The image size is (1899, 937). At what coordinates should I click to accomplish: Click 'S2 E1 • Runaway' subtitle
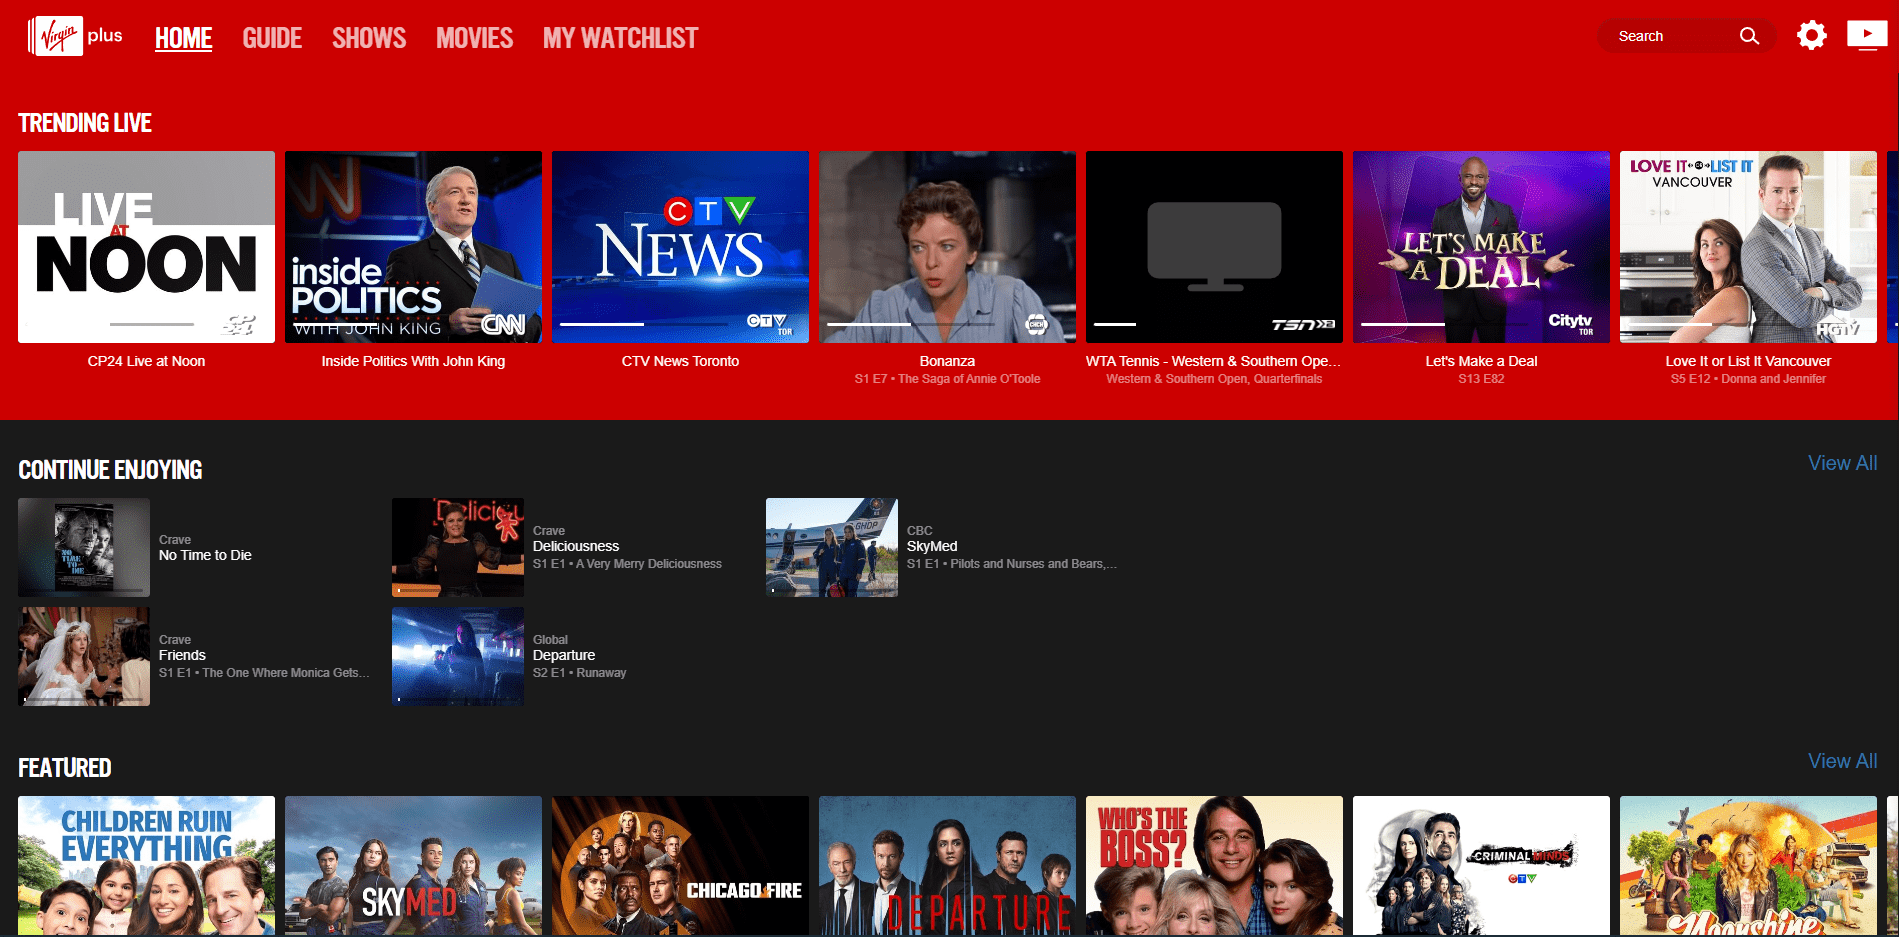point(580,673)
